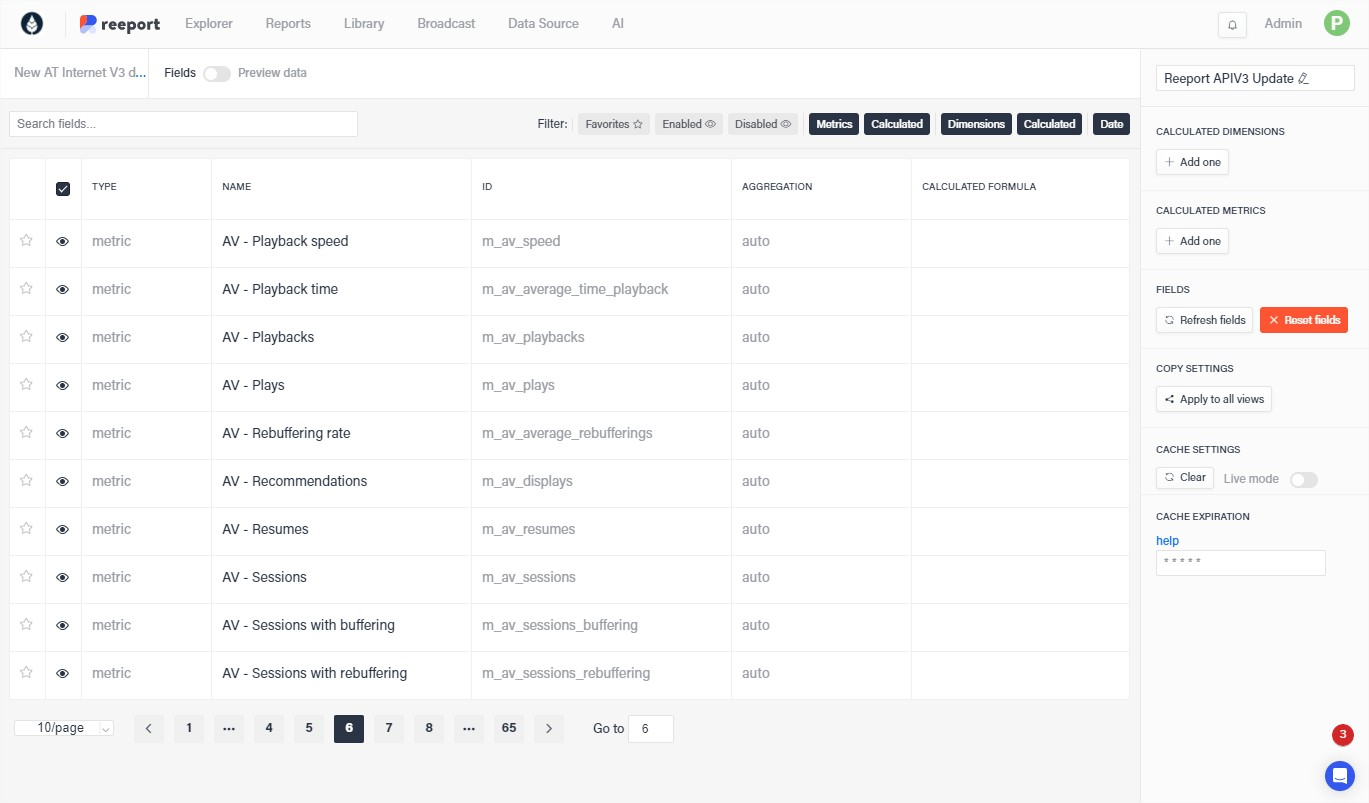Expand the Disabled filter option
Screen dimensions: 1369x803
pos(762,124)
